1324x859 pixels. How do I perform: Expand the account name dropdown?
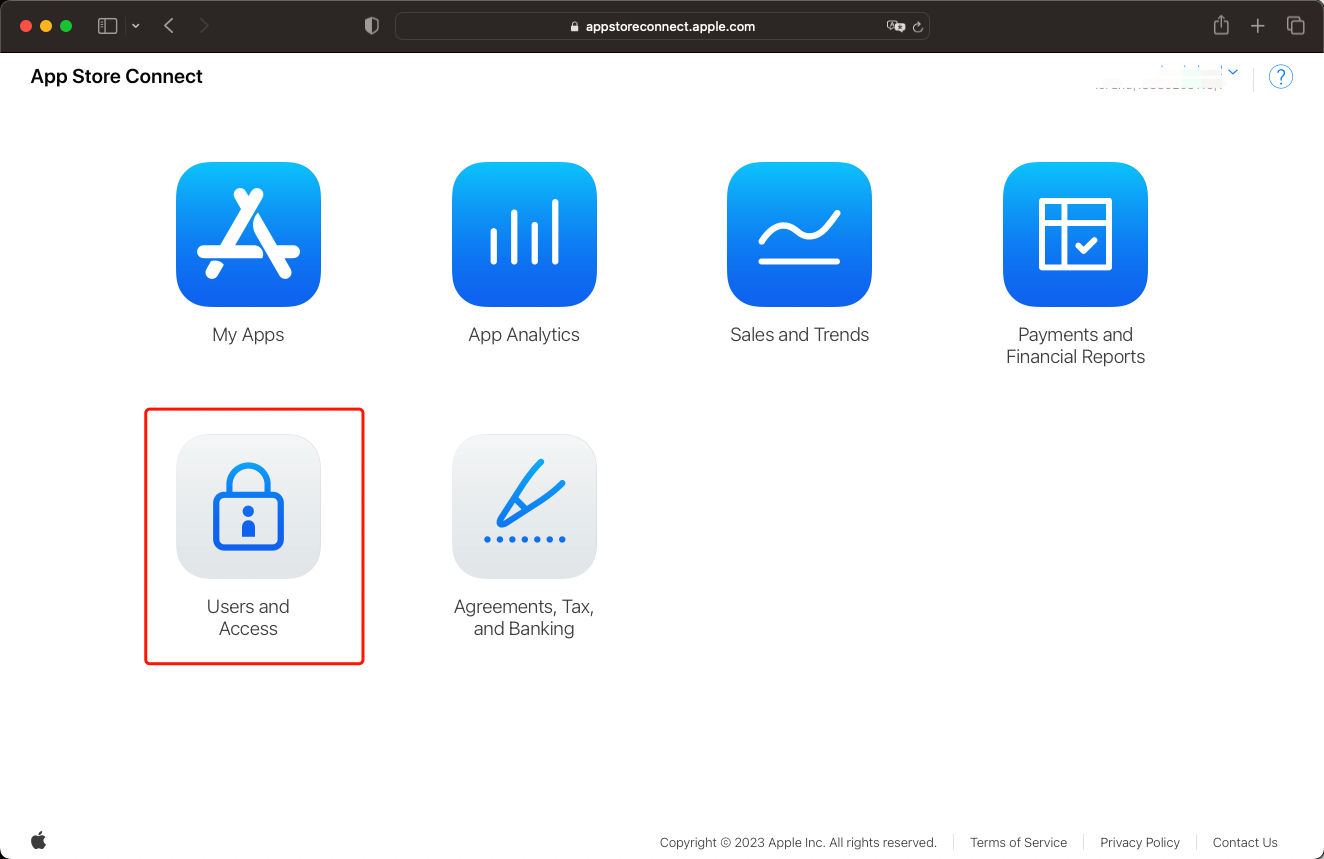(1233, 72)
